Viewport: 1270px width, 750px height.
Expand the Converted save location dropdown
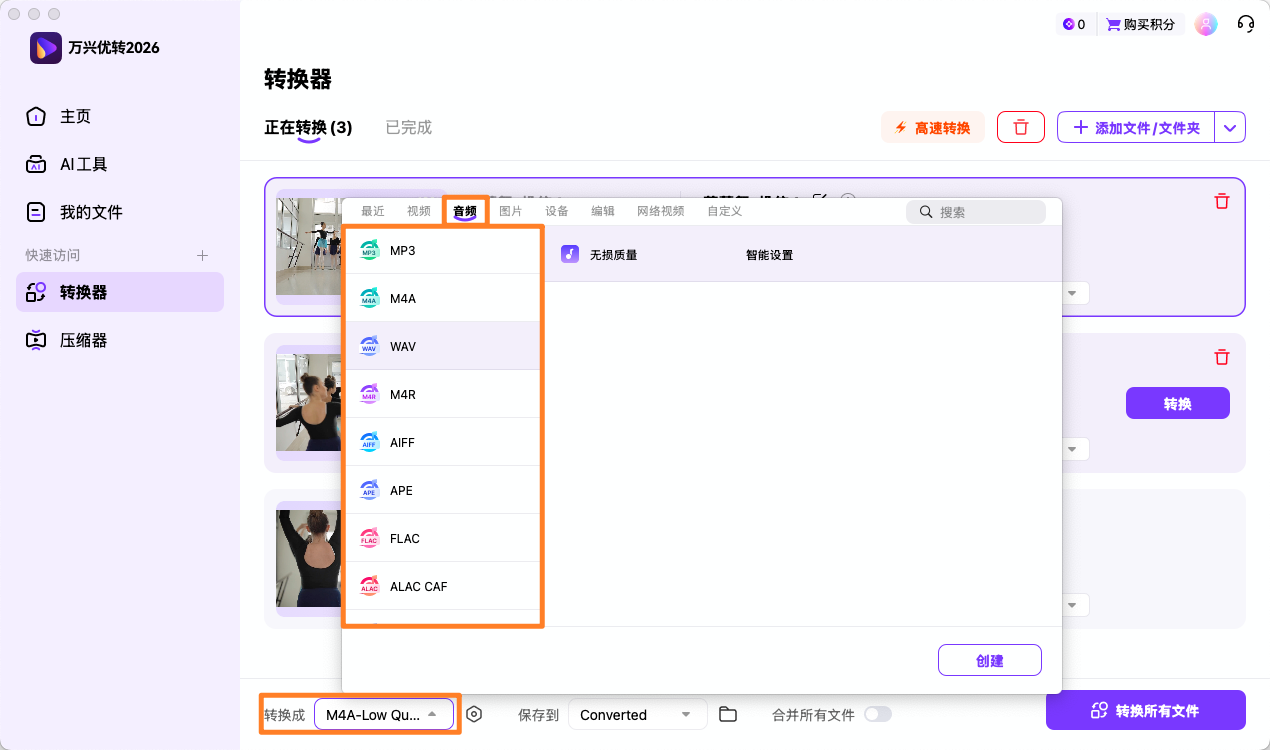pyautogui.click(x=637, y=714)
